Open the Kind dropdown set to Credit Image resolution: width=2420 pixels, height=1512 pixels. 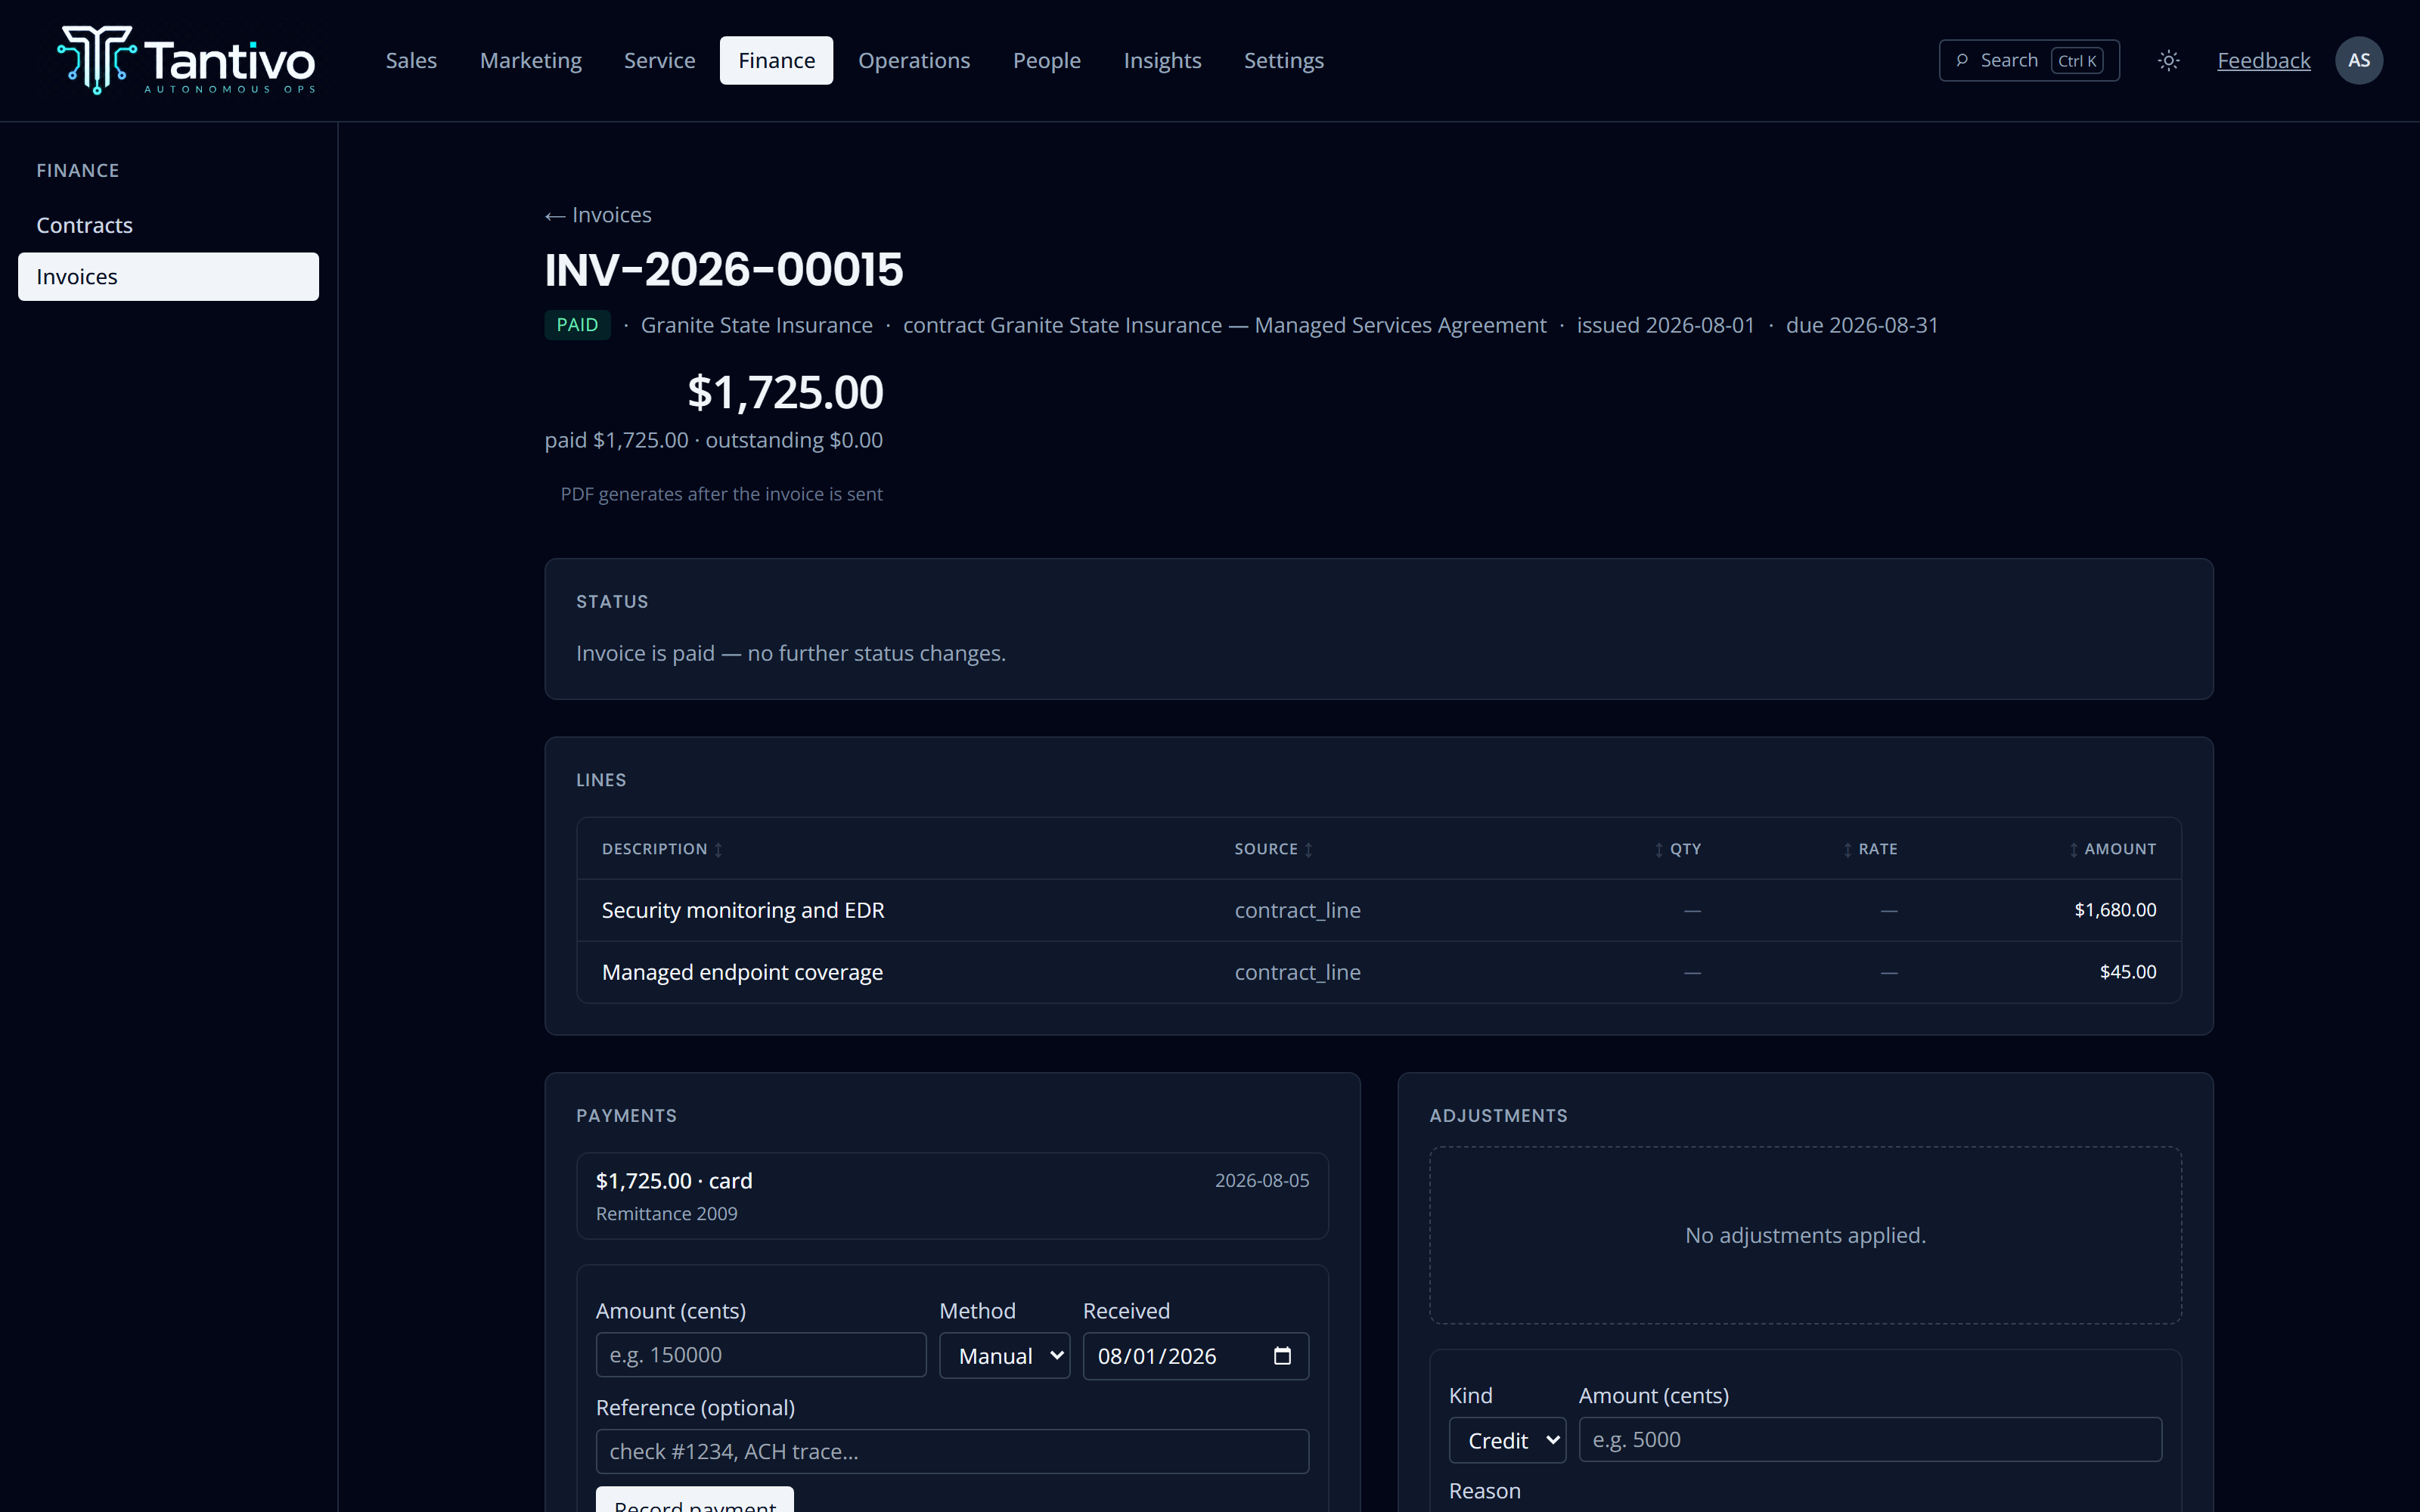coord(1507,1440)
